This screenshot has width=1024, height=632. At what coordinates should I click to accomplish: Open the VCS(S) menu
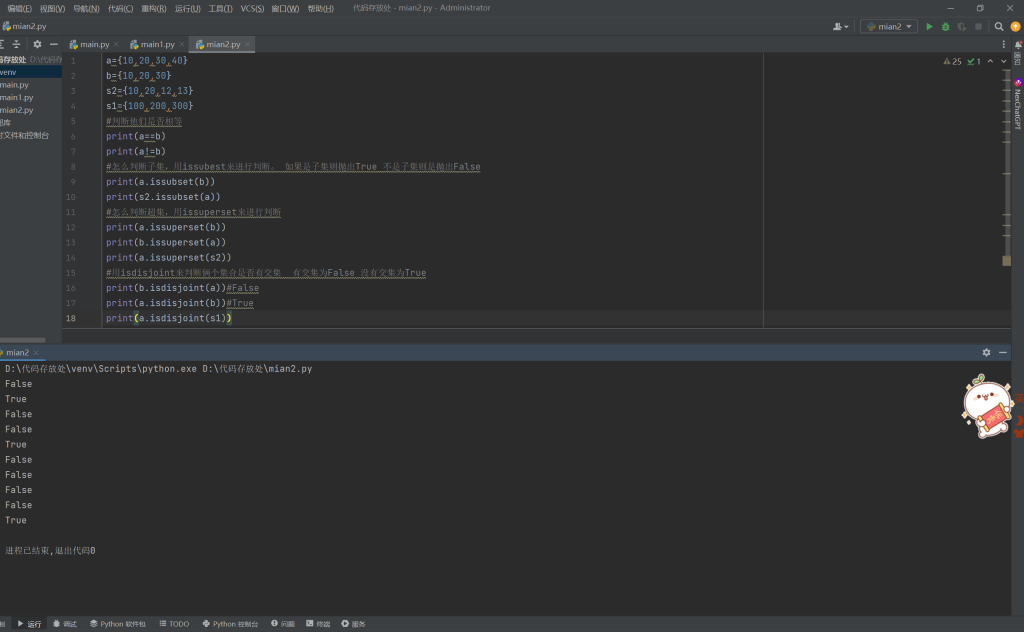(x=252, y=8)
